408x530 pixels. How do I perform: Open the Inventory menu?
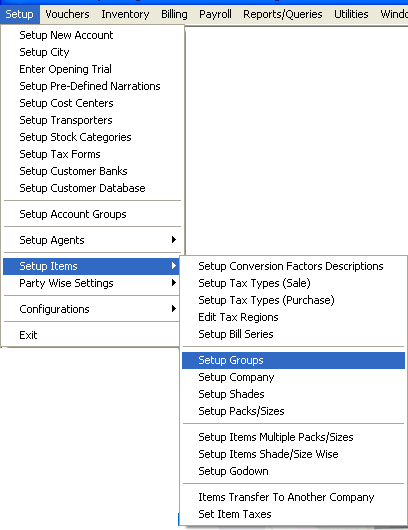click(x=125, y=15)
